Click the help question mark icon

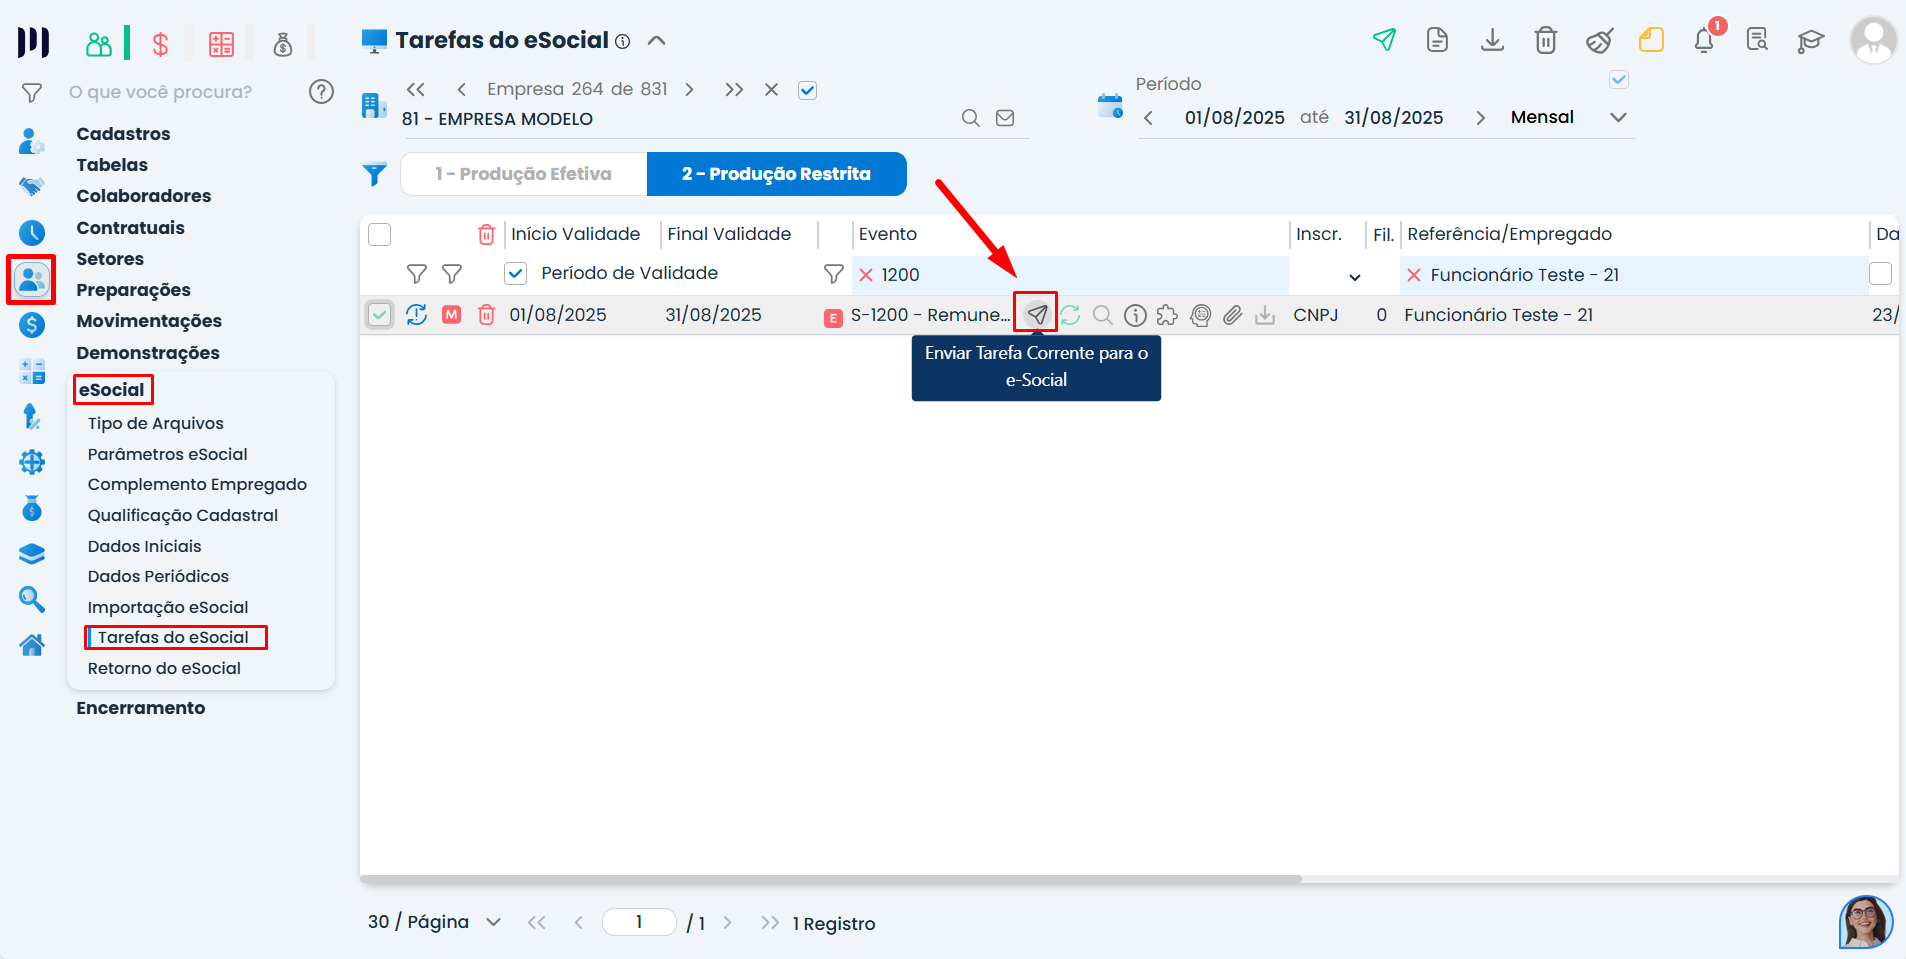click(321, 92)
